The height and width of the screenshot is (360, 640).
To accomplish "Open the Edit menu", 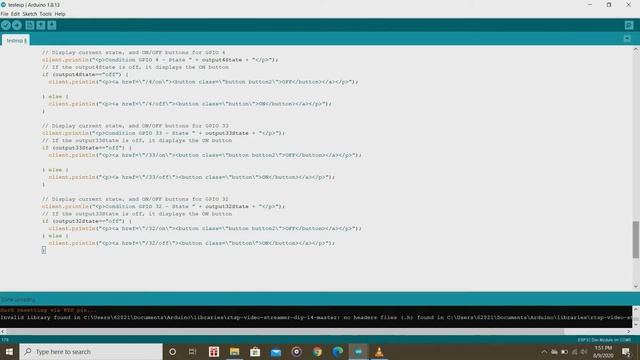I will click(15, 14).
